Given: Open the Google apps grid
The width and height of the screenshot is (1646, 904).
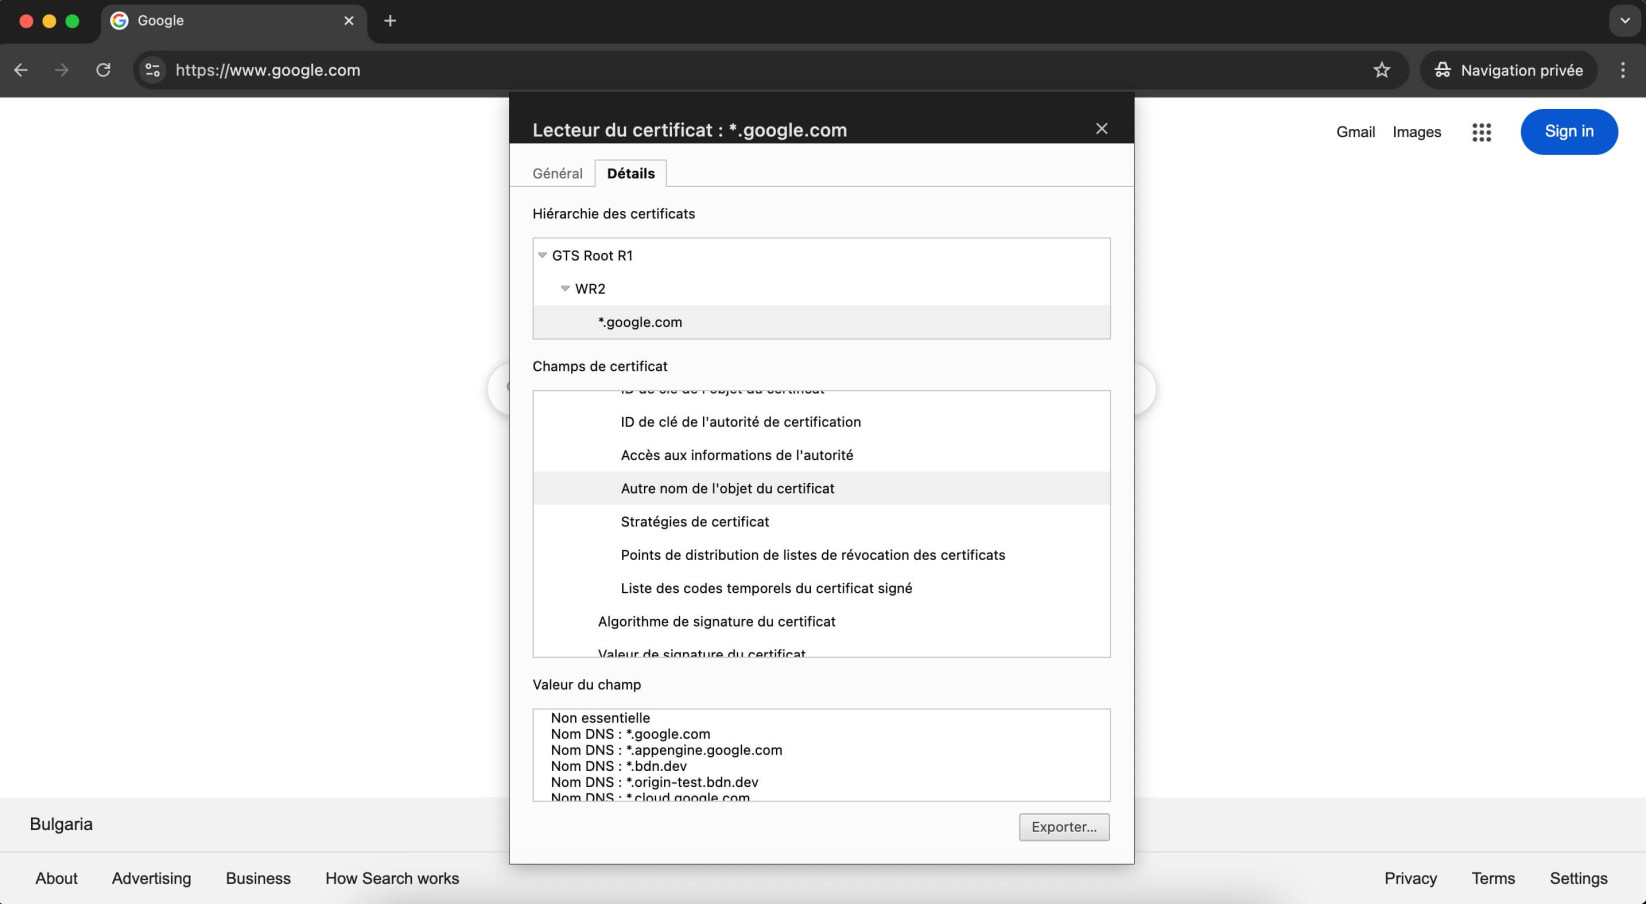Looking at the screenshot, I should point(1482,132).
